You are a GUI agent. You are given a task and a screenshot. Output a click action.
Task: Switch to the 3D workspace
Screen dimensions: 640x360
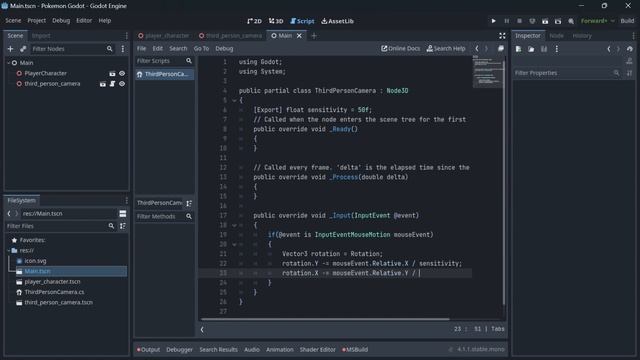[276, 21]
